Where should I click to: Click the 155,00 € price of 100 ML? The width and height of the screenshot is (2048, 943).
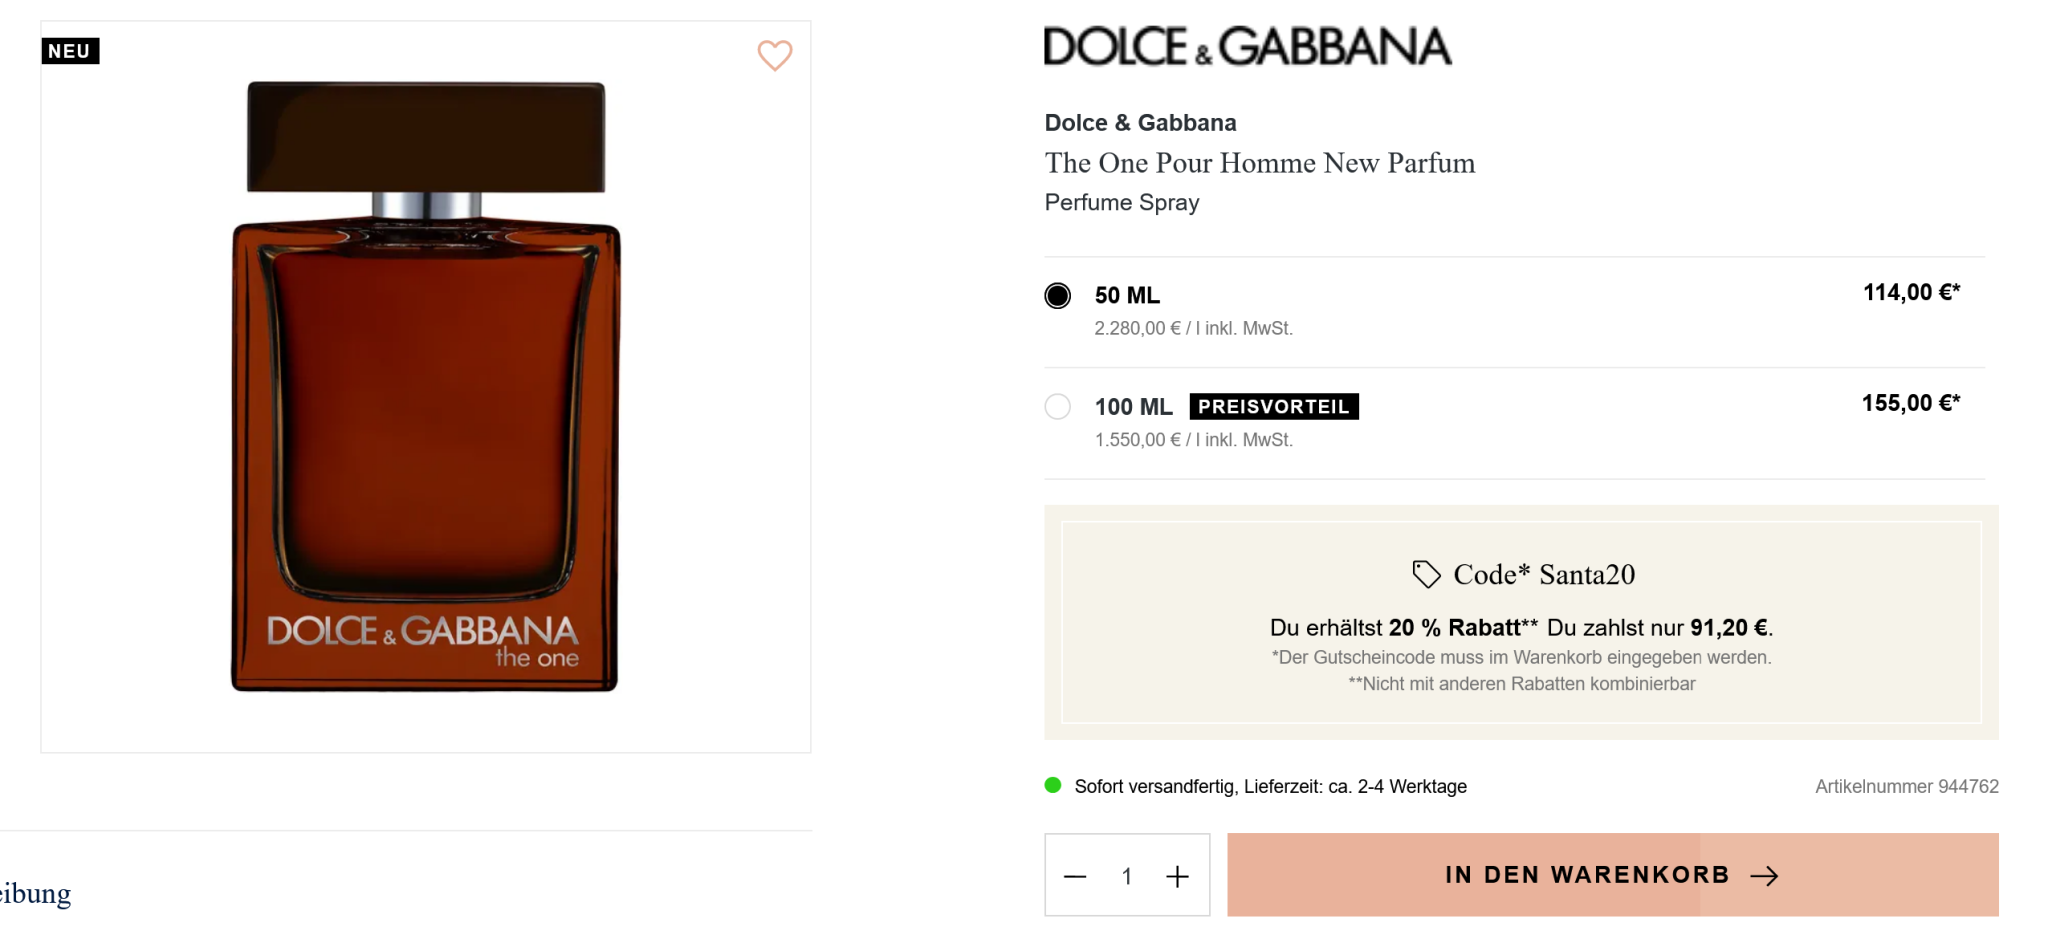[1910, 403]
